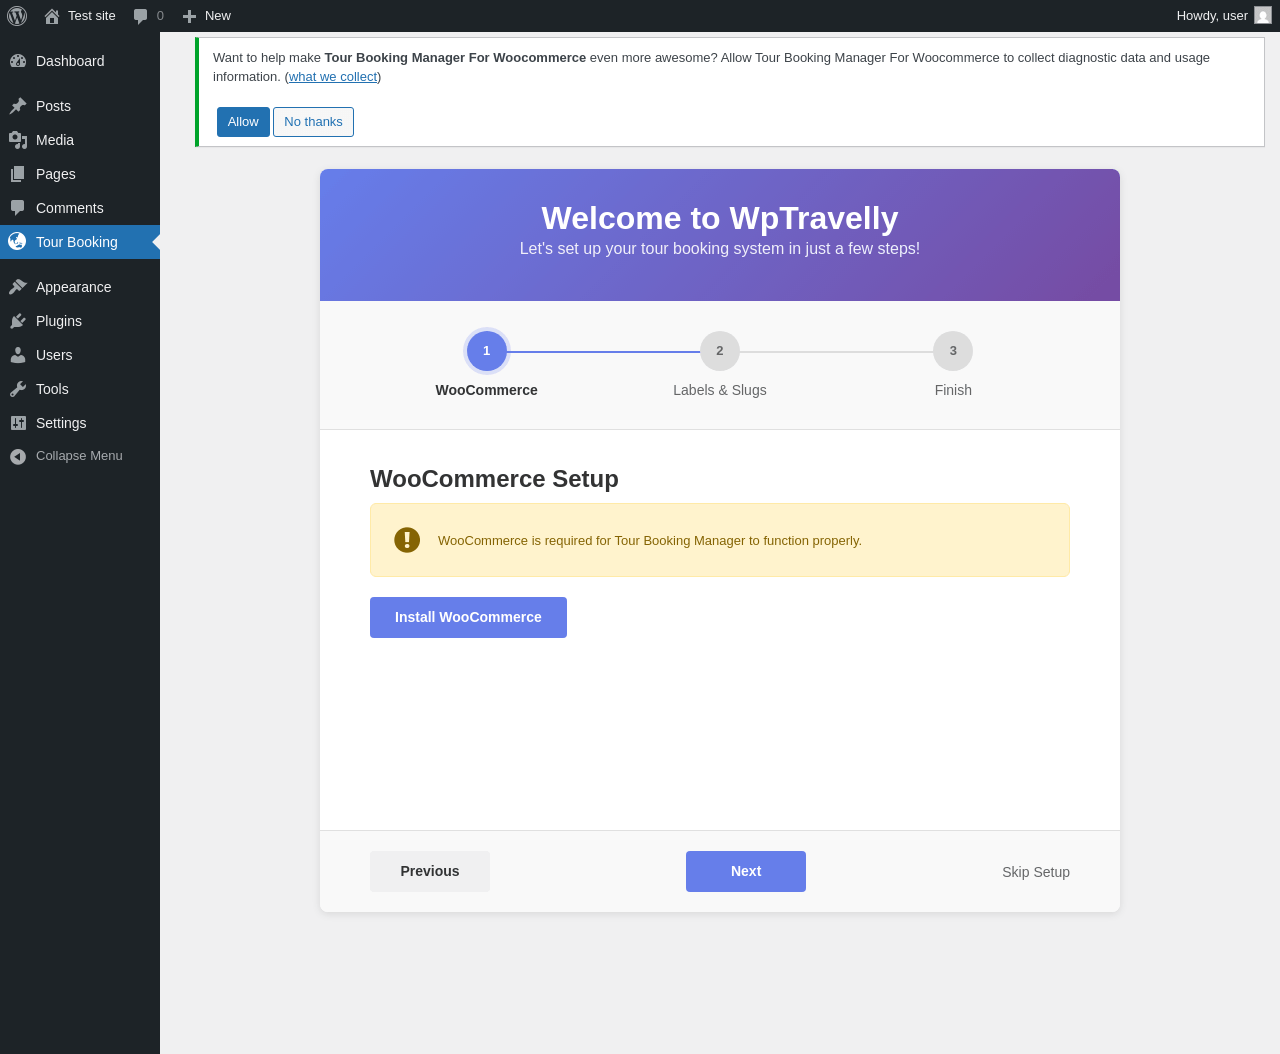Open the Comments sidebar menu
The image size is (1280, 1054).
[x=80, y=208]
